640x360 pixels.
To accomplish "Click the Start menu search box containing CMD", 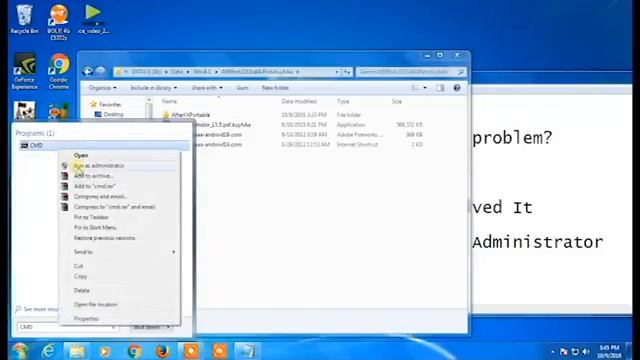I will tap(68, 327).
